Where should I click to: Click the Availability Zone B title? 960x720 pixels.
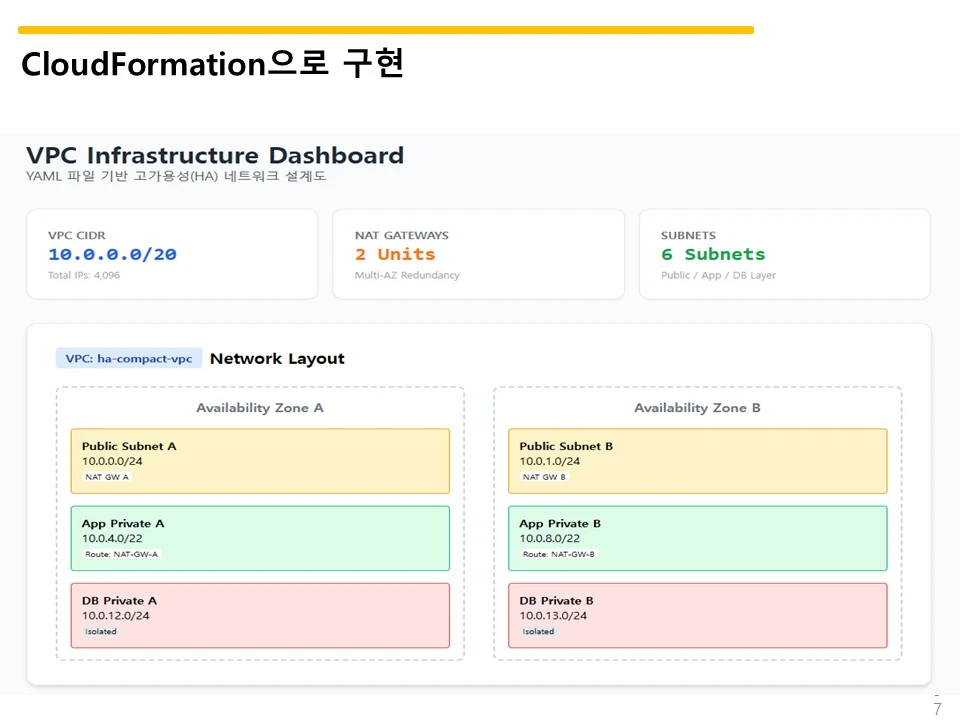coord(697,408)
